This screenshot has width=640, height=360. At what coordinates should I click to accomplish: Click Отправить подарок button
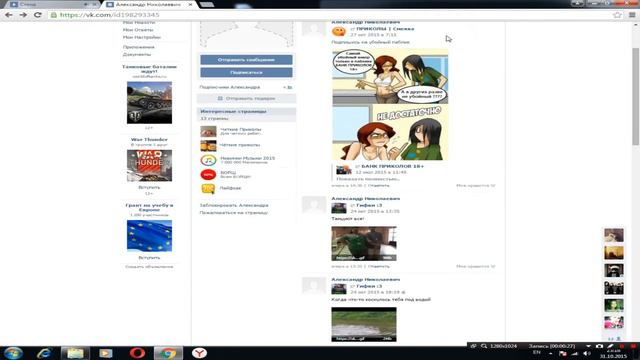tap(246, 98)
